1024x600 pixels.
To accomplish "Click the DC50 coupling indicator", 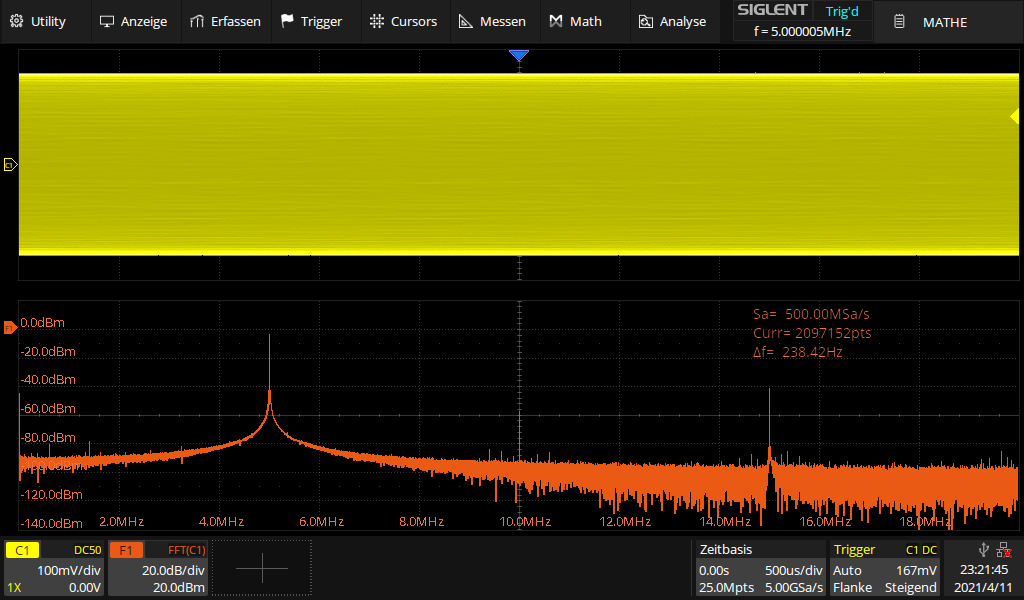I will [x=88, y=550].
